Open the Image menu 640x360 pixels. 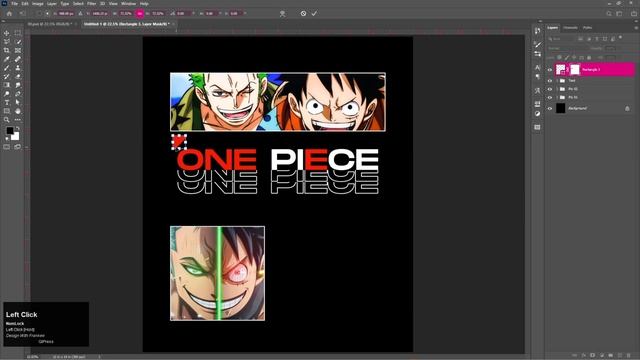point(38,4)
